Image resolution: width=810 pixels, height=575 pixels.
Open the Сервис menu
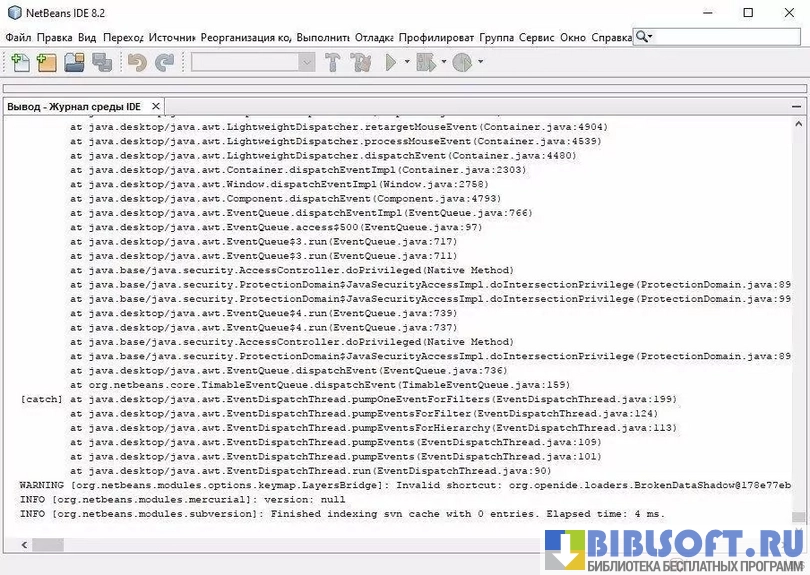click(x=536, y=37)
